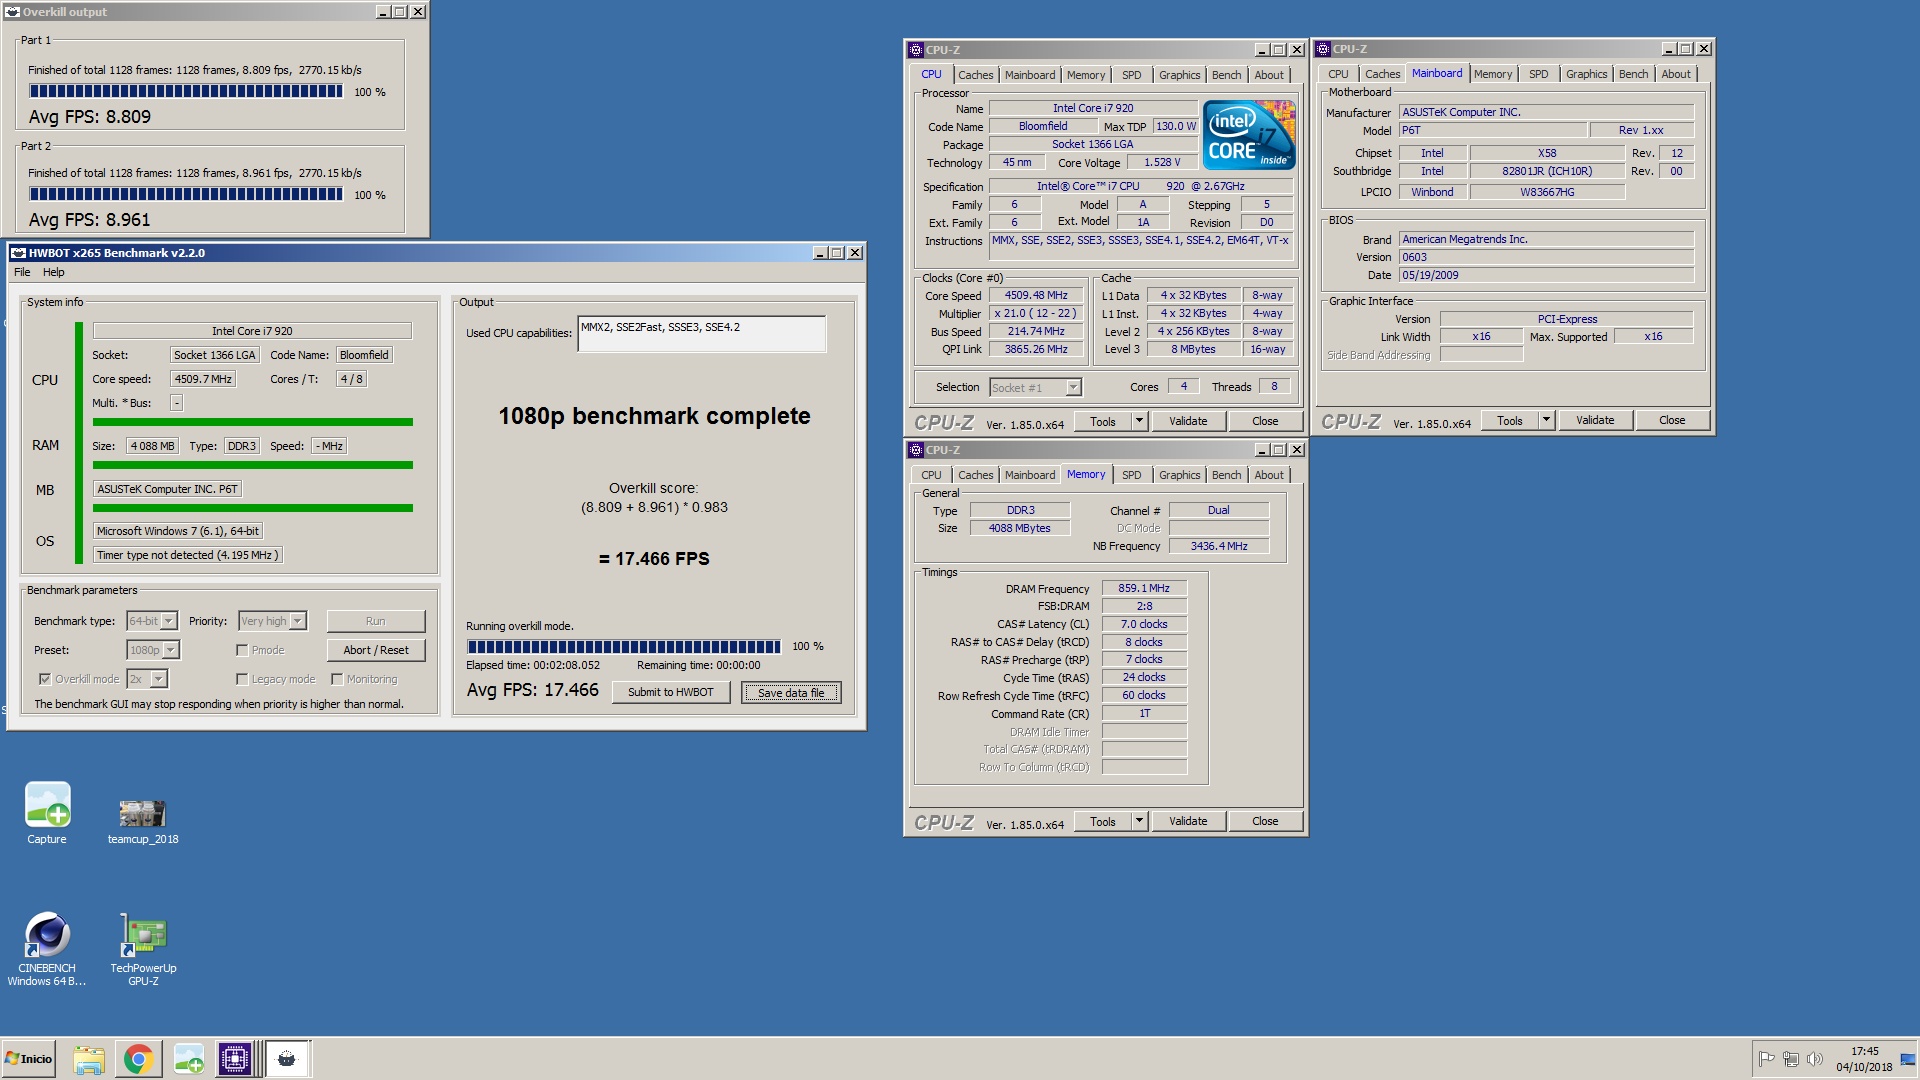Click Submit to HWBOT button
1920x1080 pixels.
[x=671, y=692]
